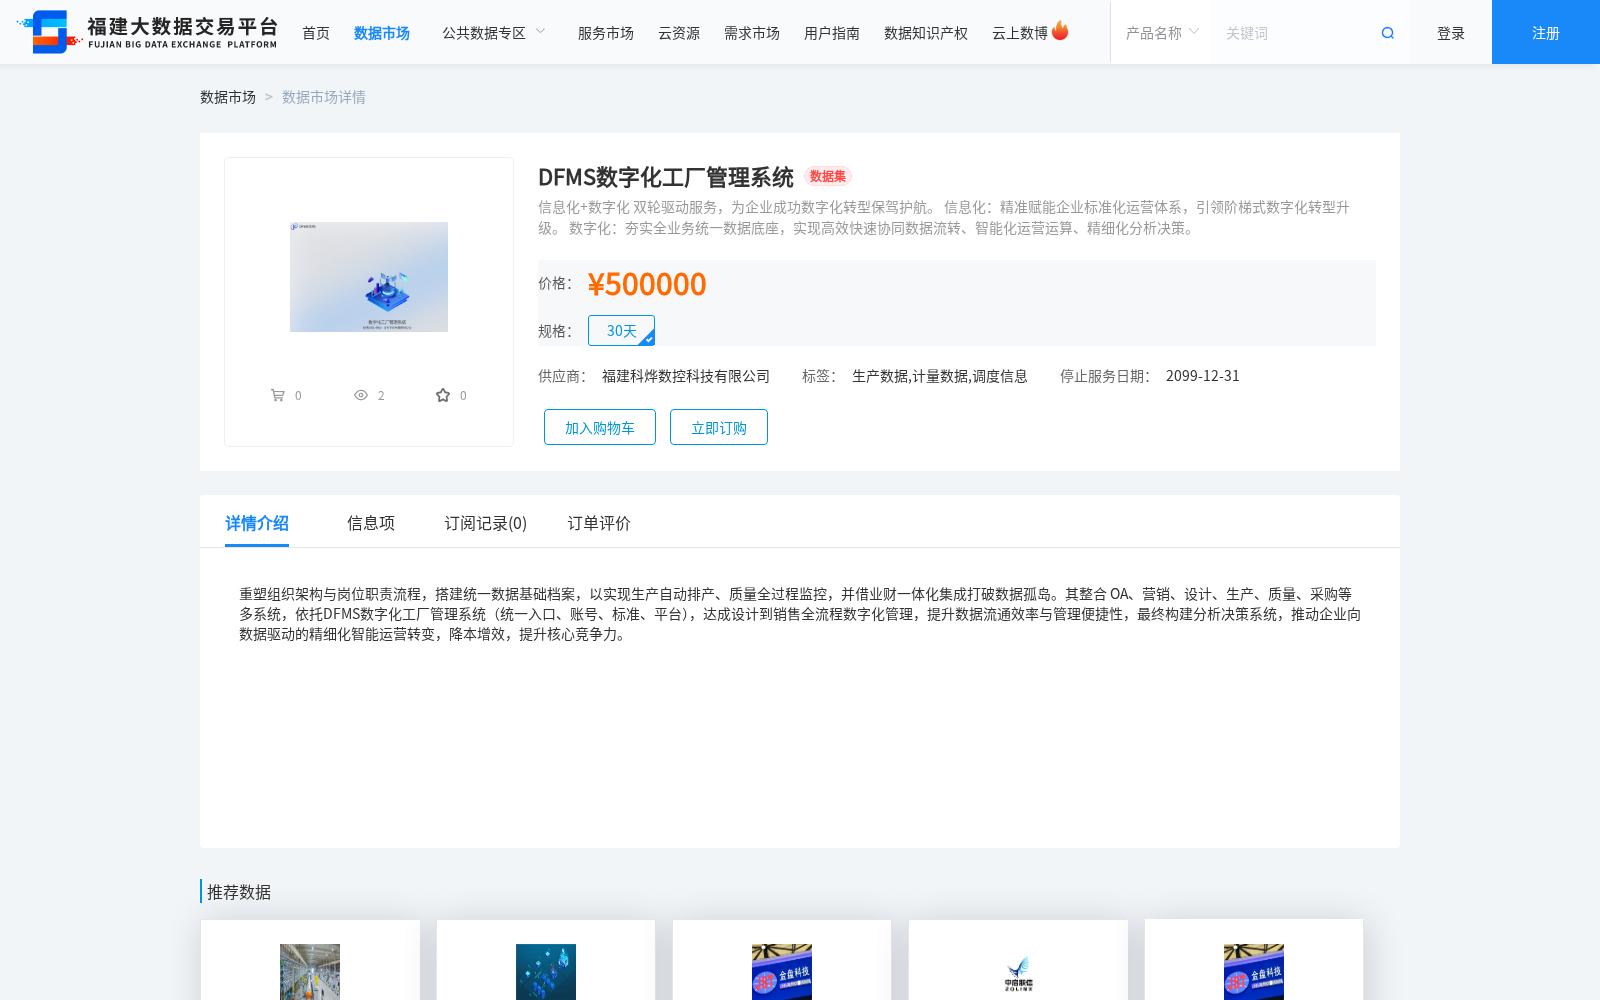Click the price ¥500000 text
Viewport: 1600px width, 1000px height.
[647, 284]
